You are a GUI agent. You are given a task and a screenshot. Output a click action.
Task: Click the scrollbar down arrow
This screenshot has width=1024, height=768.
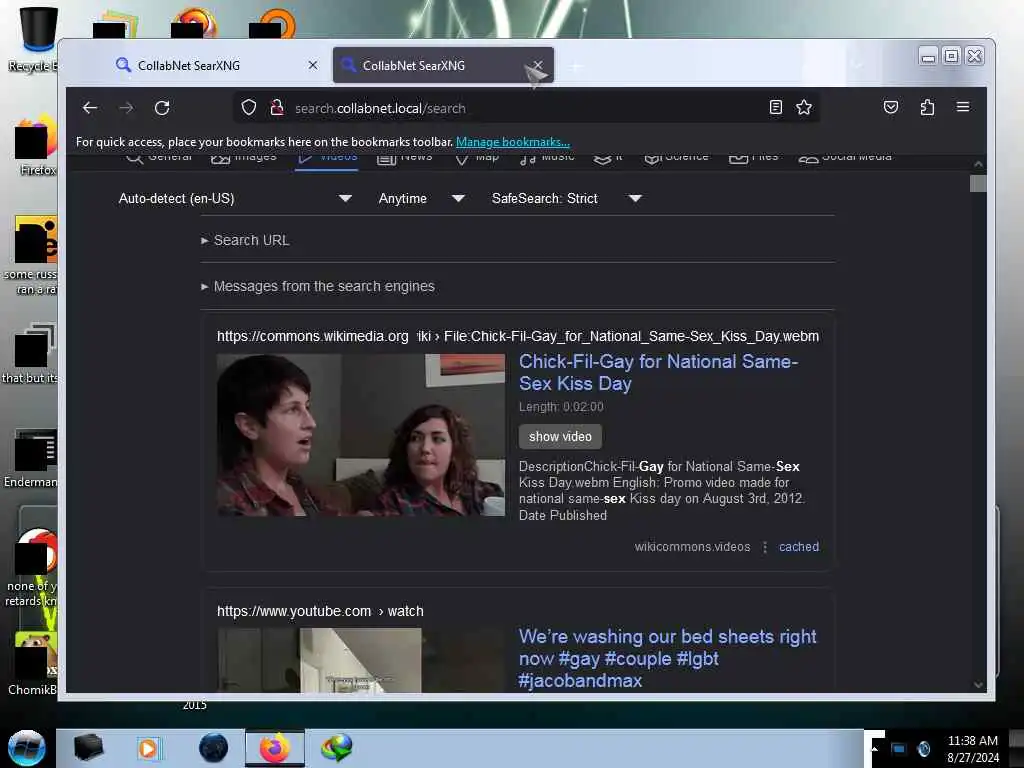point(978,684)
